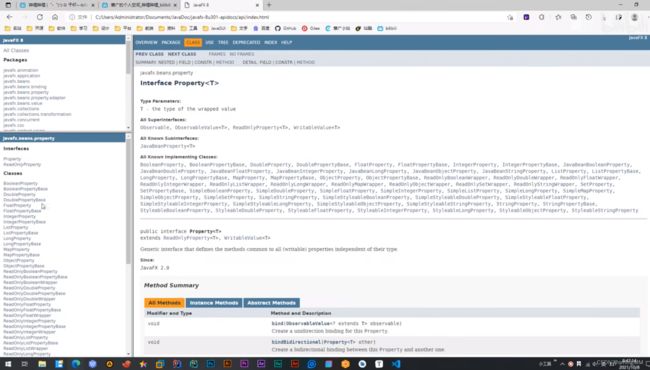Open the browser collections icon
This screenshot has width=650, height=370.
click(574, 17)
